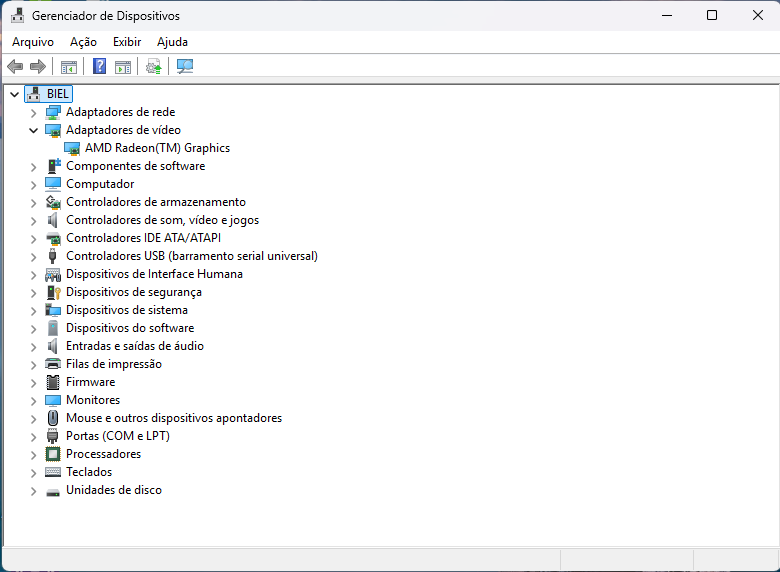Screen dimensions: 780x572
Task: Expand the Monitores chevron
Action: pyautogui.click(x=33, y=401)
